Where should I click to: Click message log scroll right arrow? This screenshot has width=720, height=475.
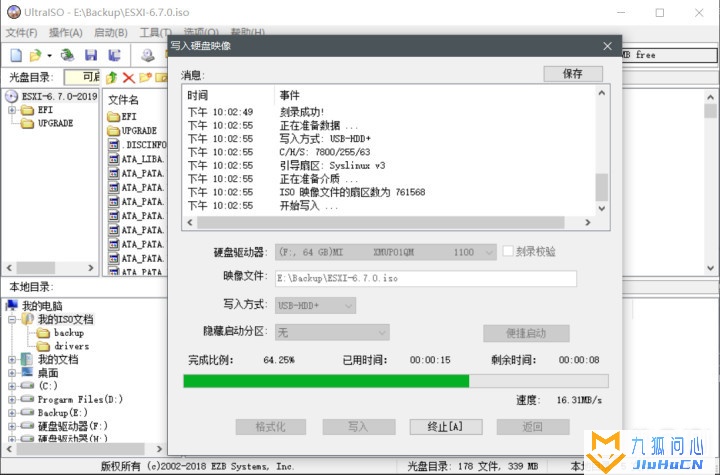coord(587,222)
